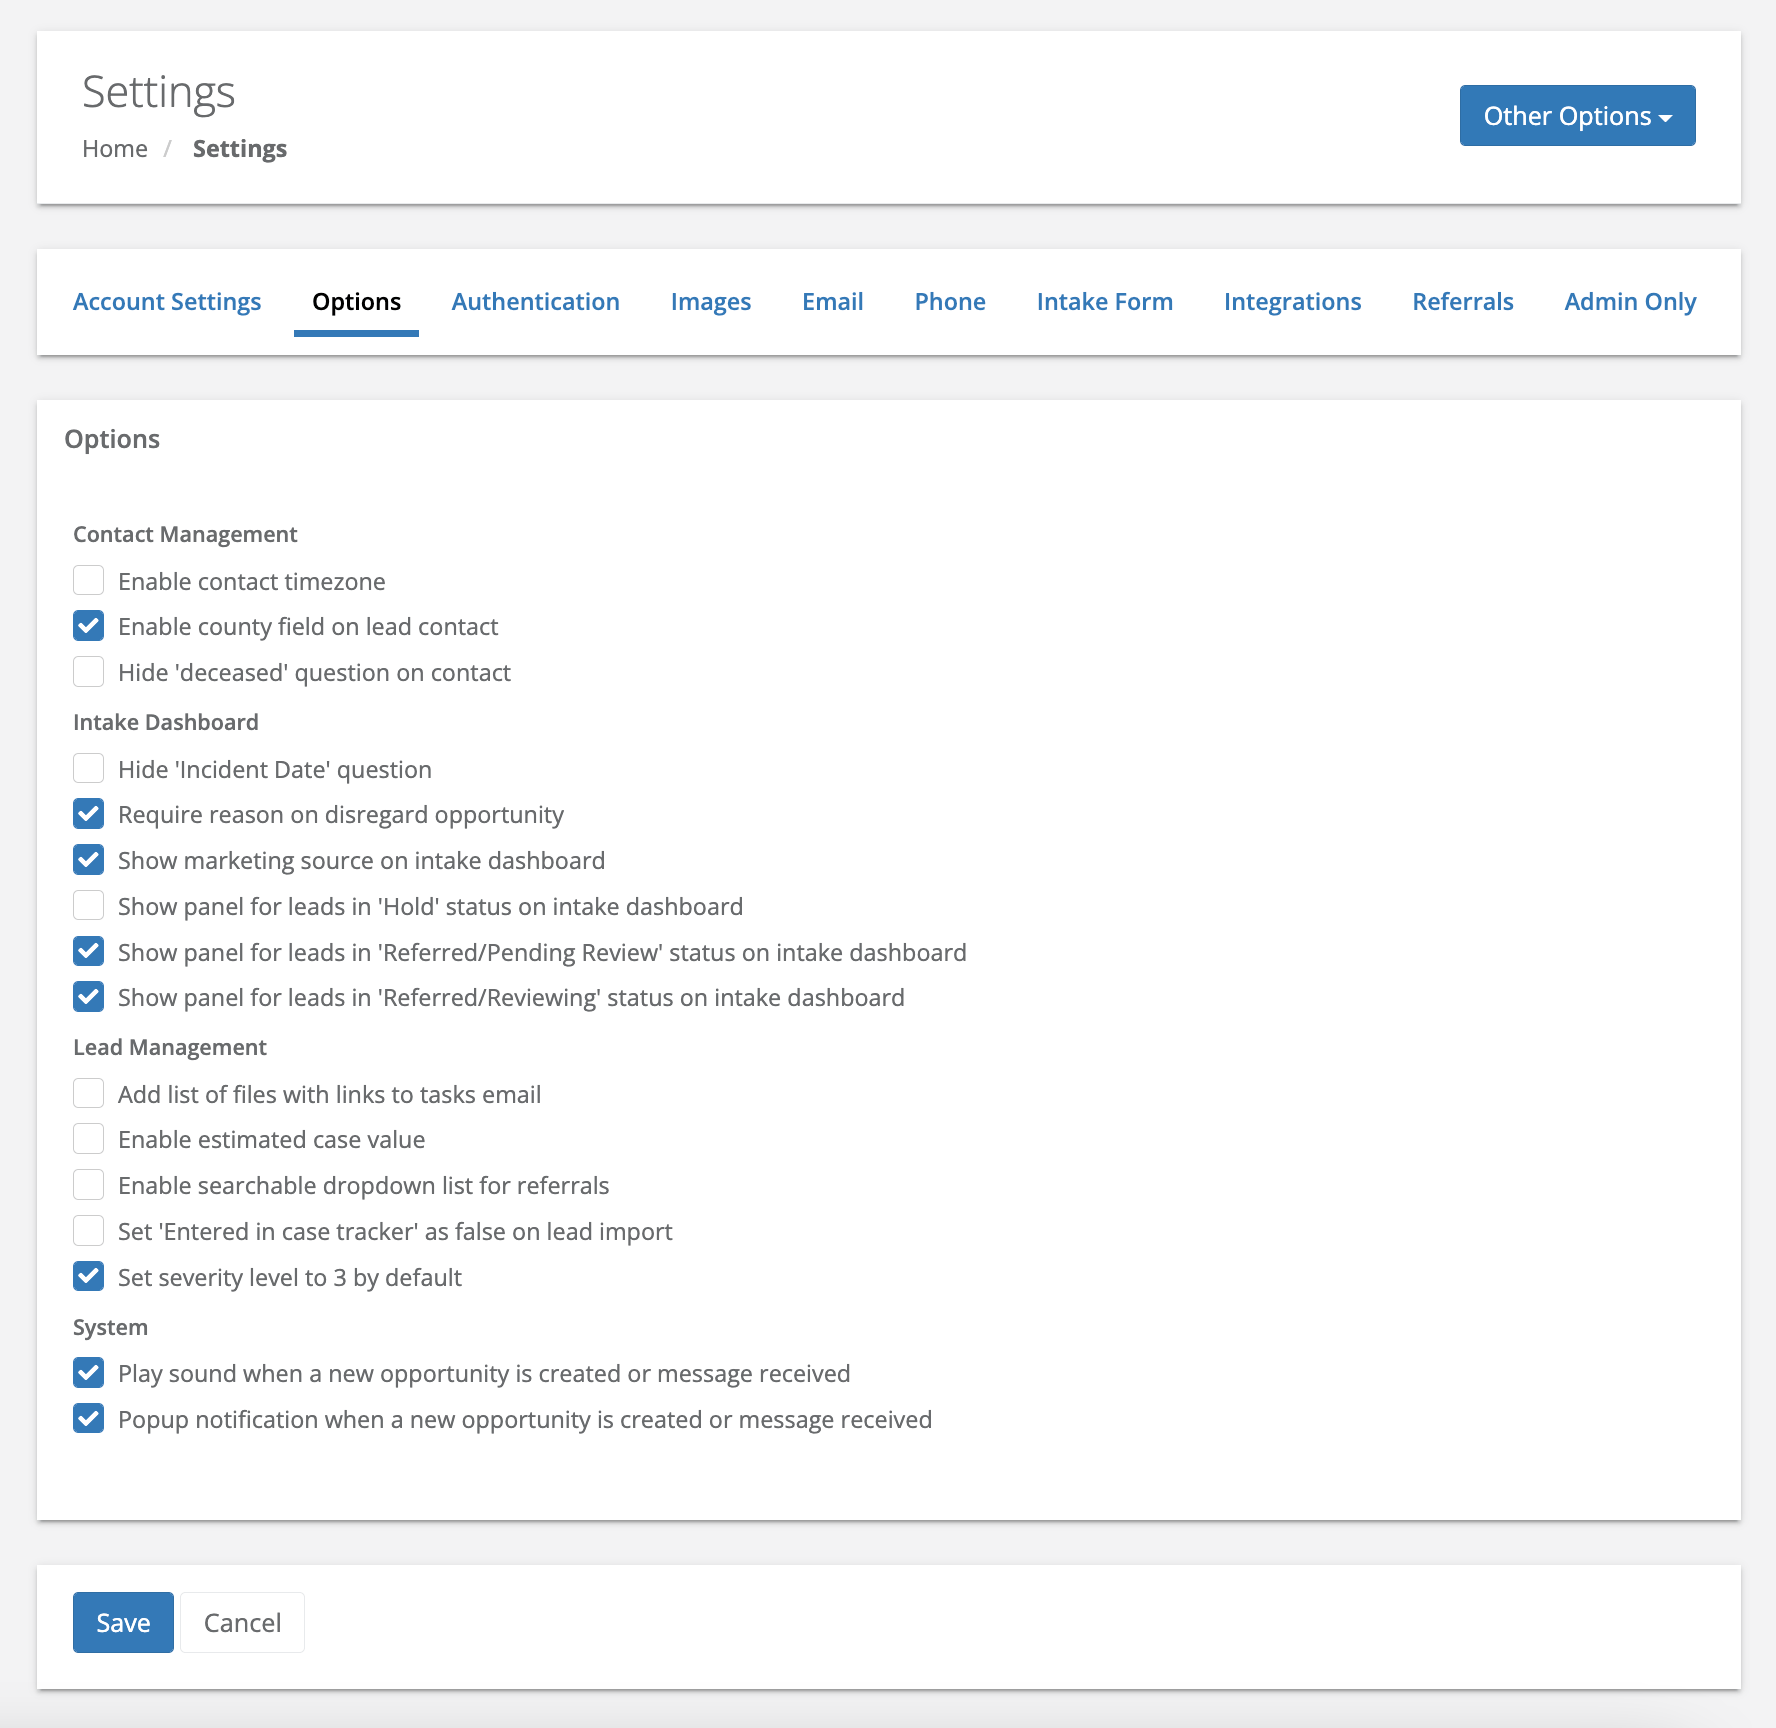
Task: Click the Home breadcrumb link
Action: [115, 149]
